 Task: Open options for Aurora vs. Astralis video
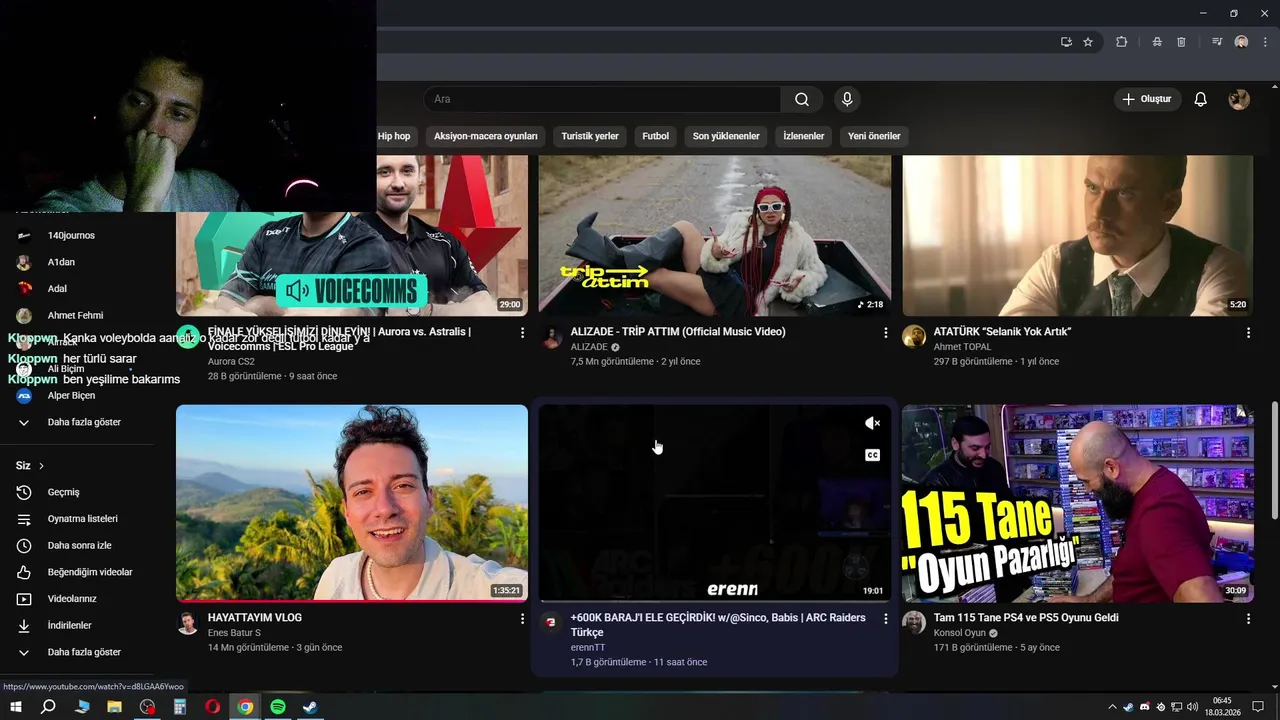point(522,332)
